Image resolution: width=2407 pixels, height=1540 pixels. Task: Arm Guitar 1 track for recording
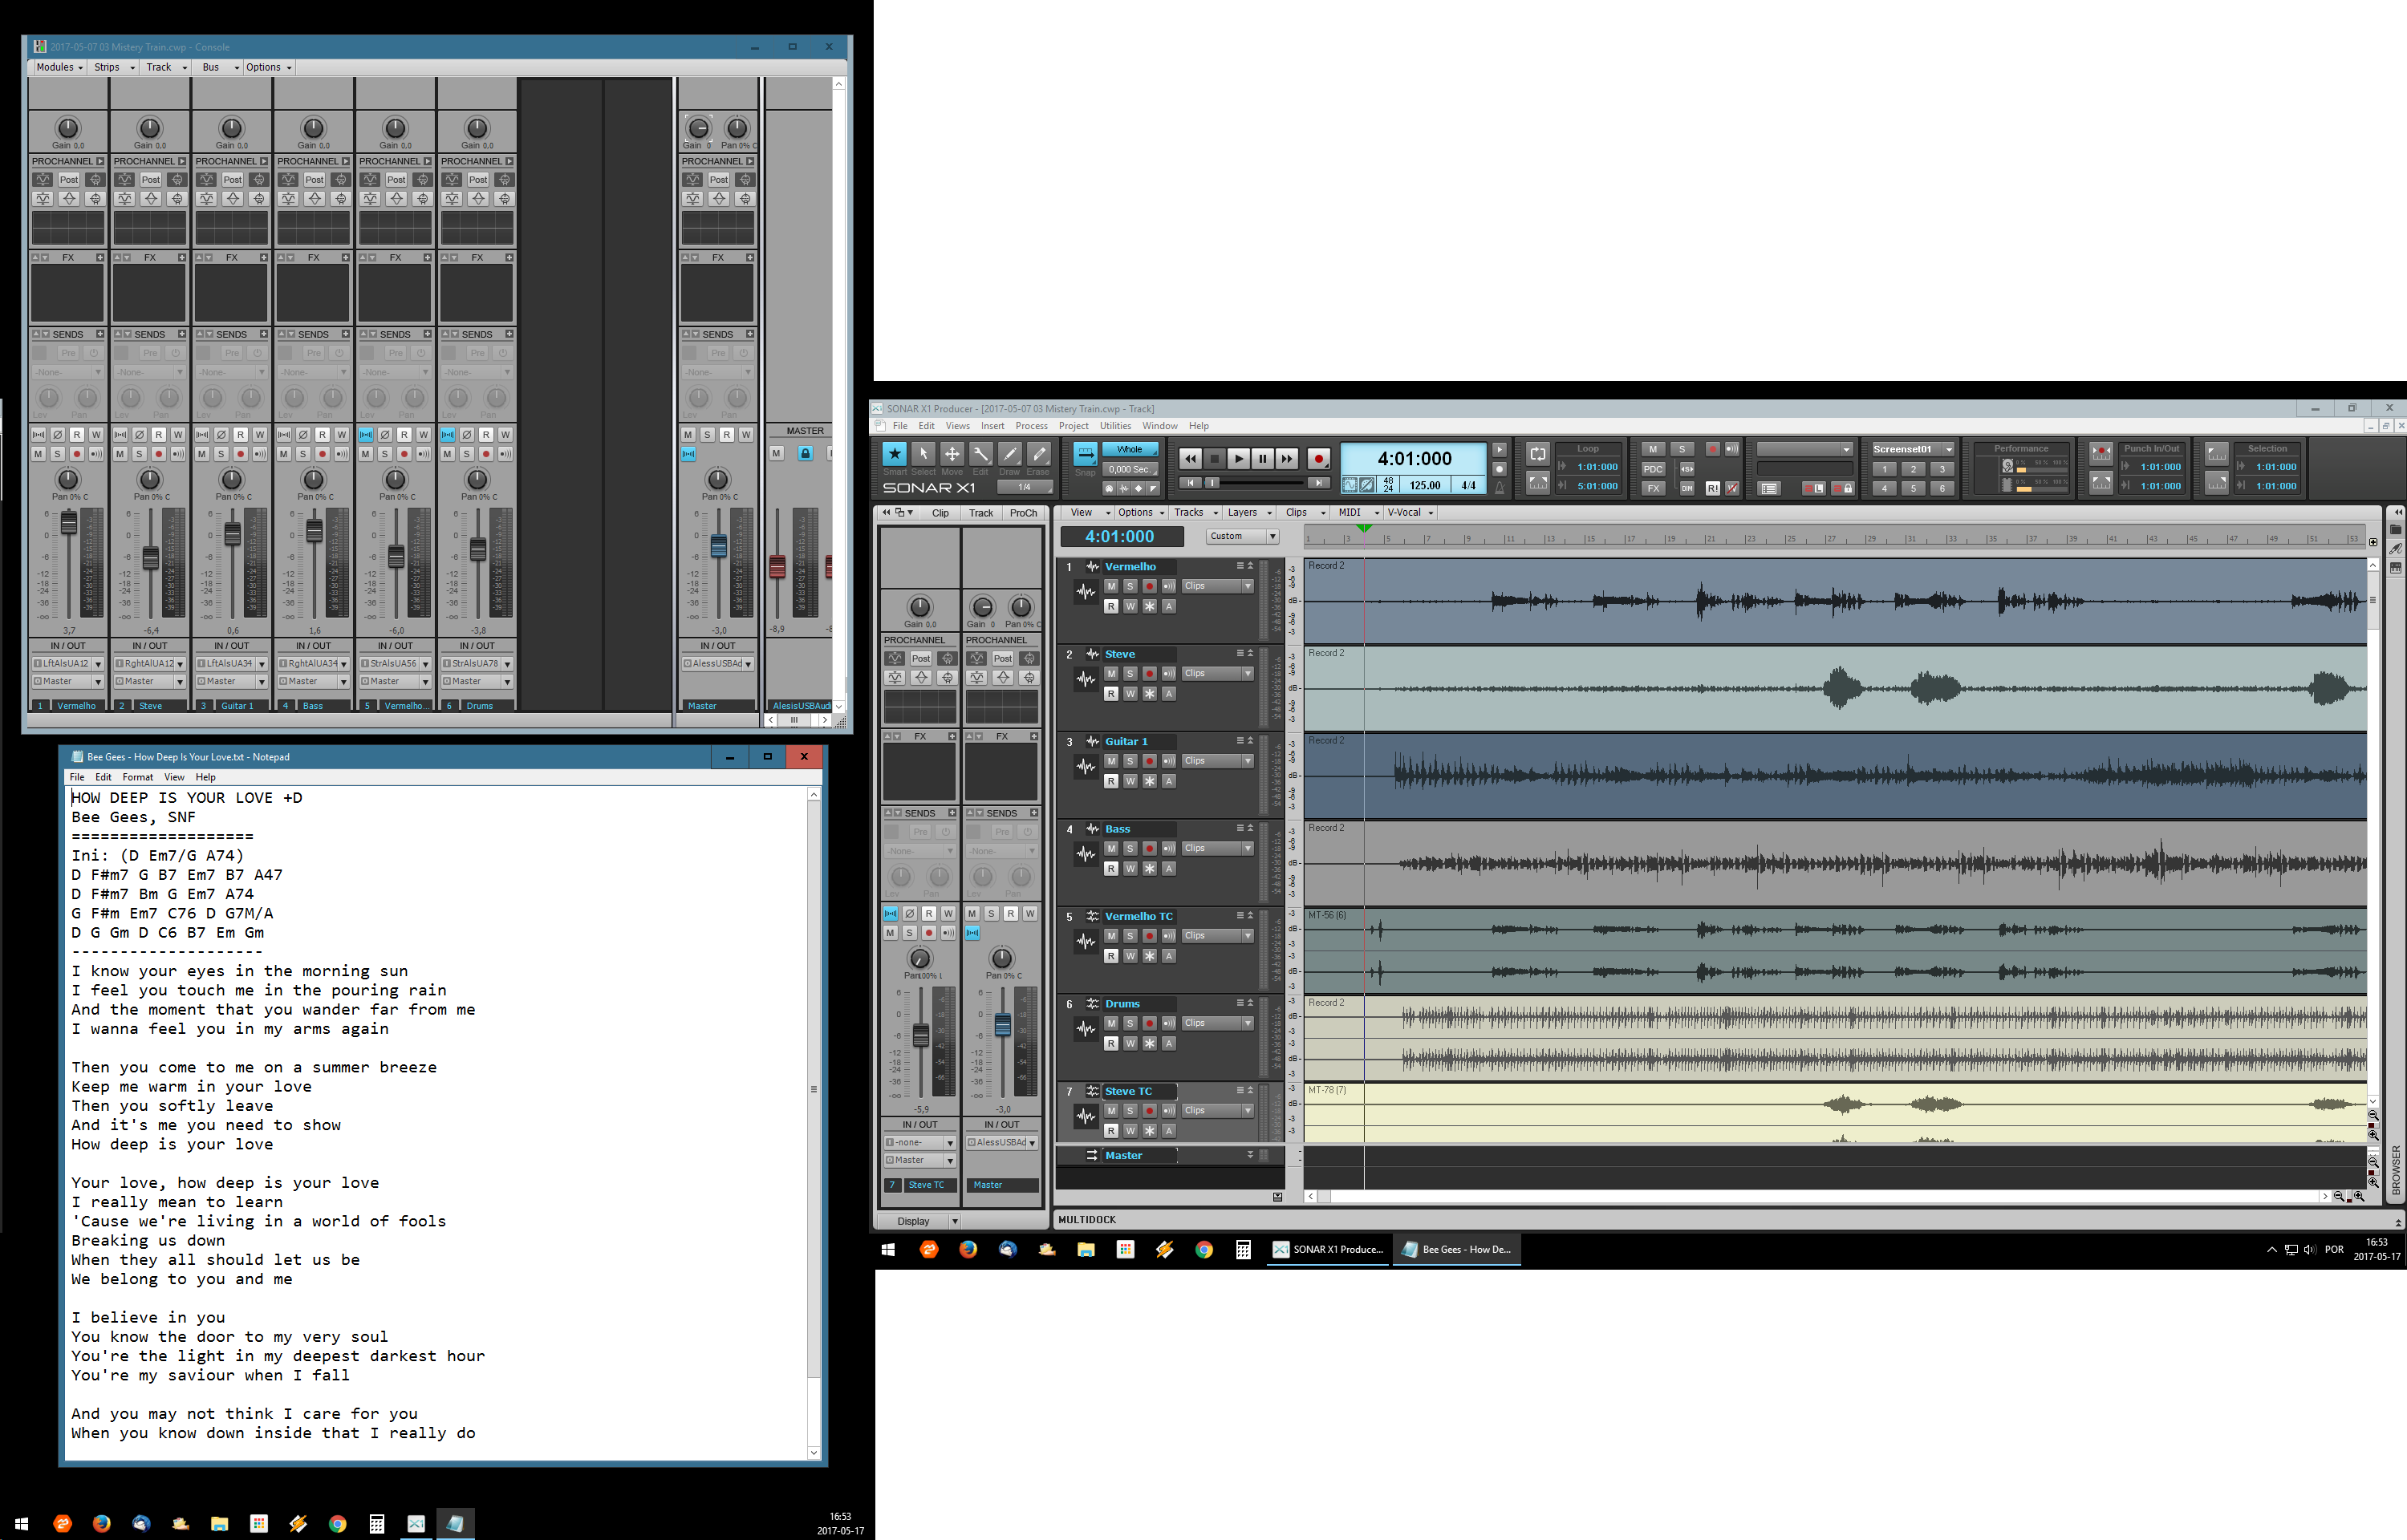point(1149,761)
